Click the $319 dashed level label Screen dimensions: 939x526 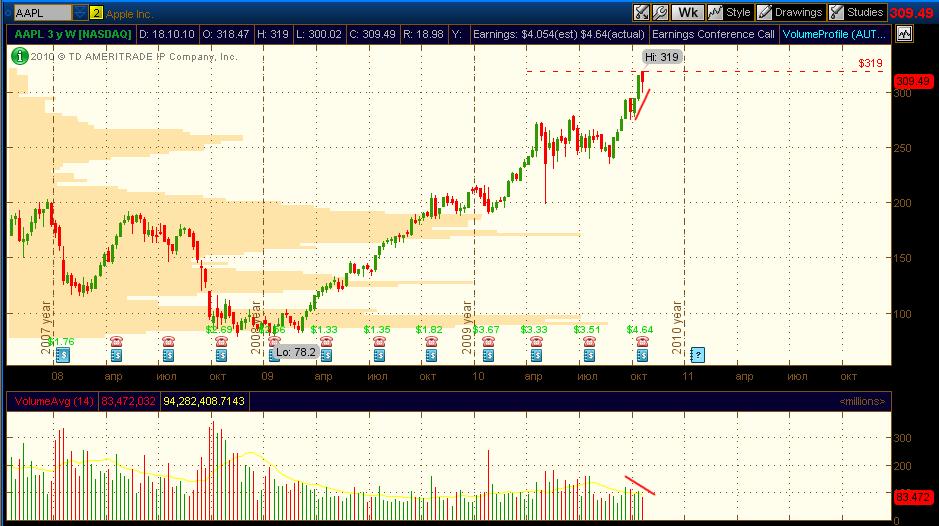coord(870,63)
